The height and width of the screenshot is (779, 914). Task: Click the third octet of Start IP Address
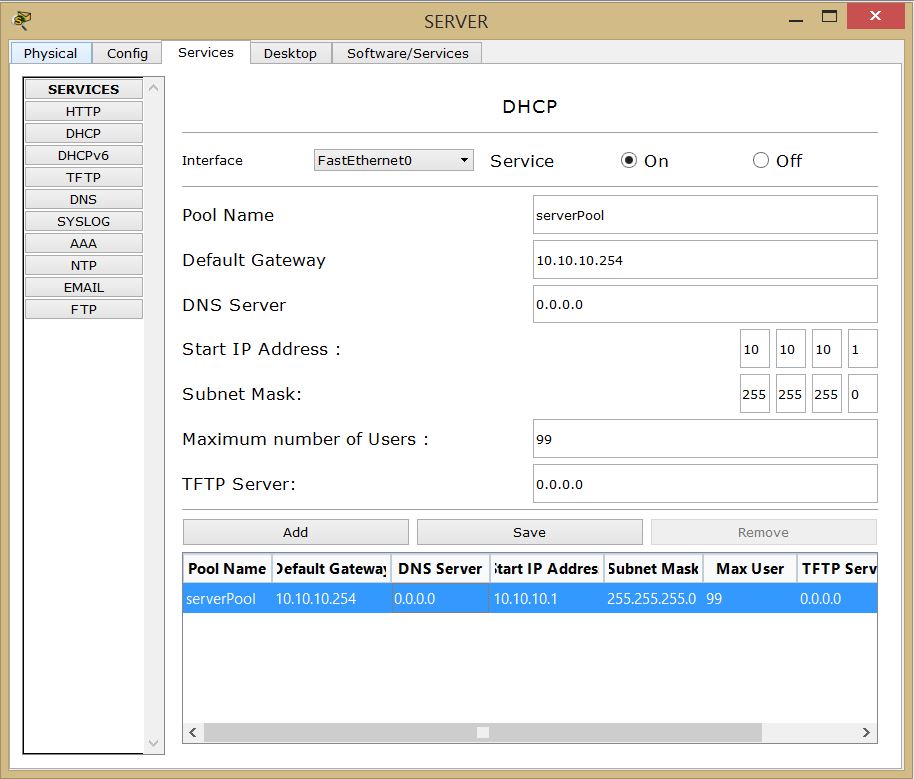[x=827, y=349]
